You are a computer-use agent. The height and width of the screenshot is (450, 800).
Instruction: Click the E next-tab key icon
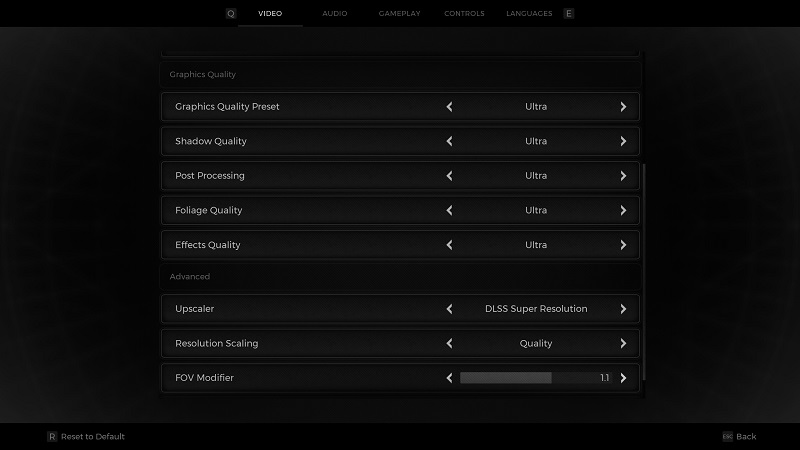568,14
